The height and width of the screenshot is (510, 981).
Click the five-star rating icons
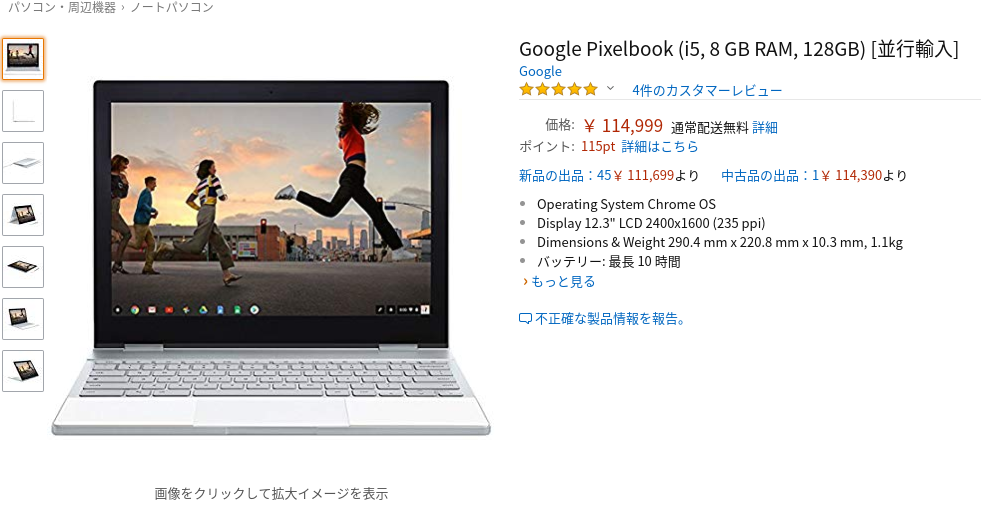click(559, 89)
